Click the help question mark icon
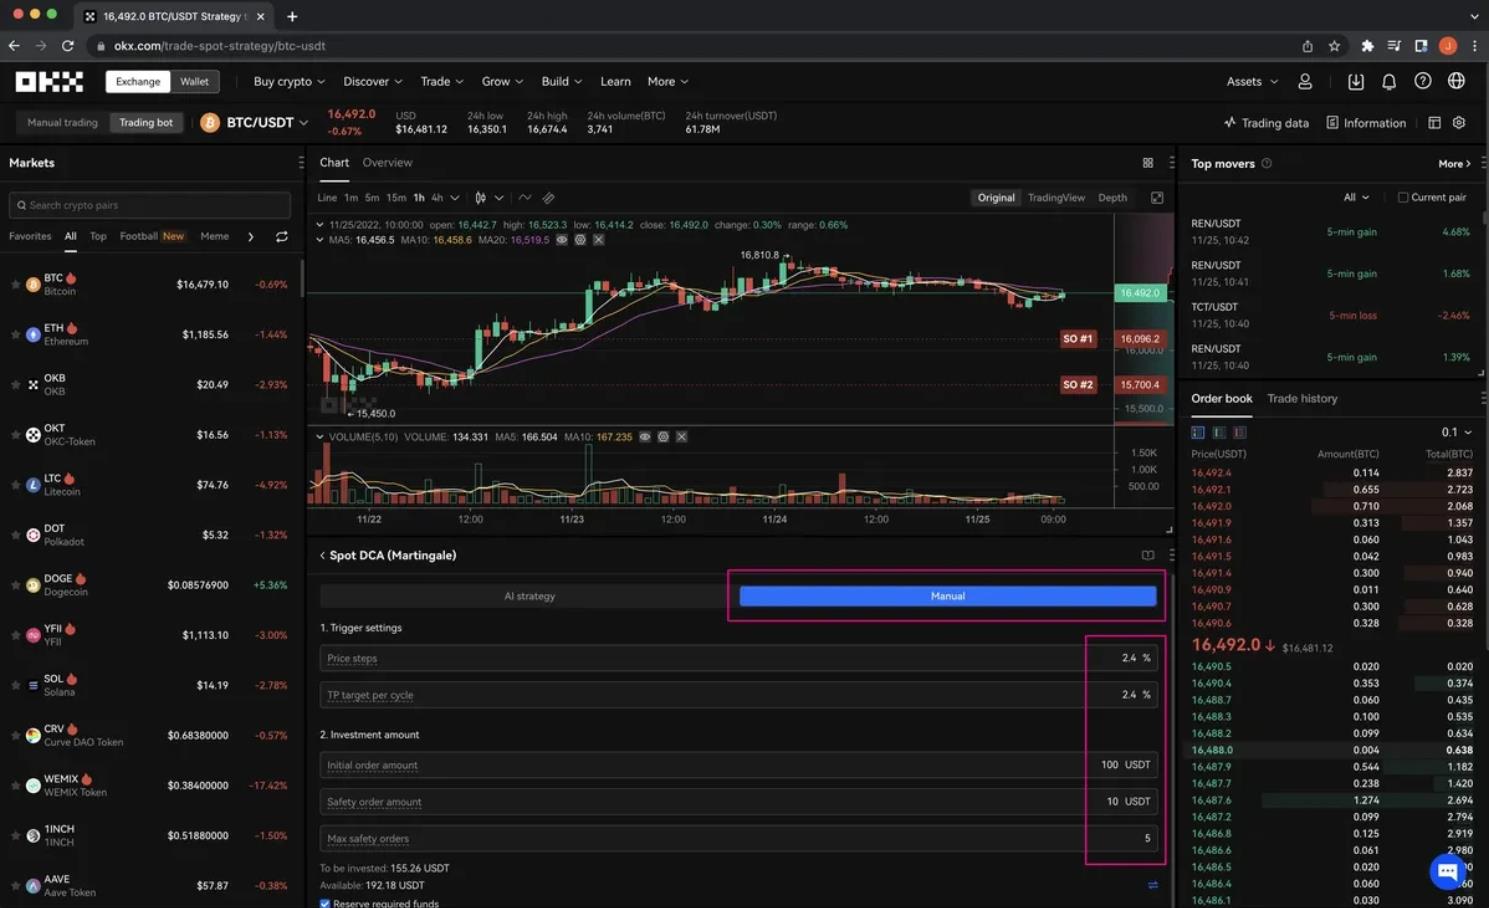The width and height of the screenshot is (1489, 908). pyautogui.click(x=1422, y=82)
